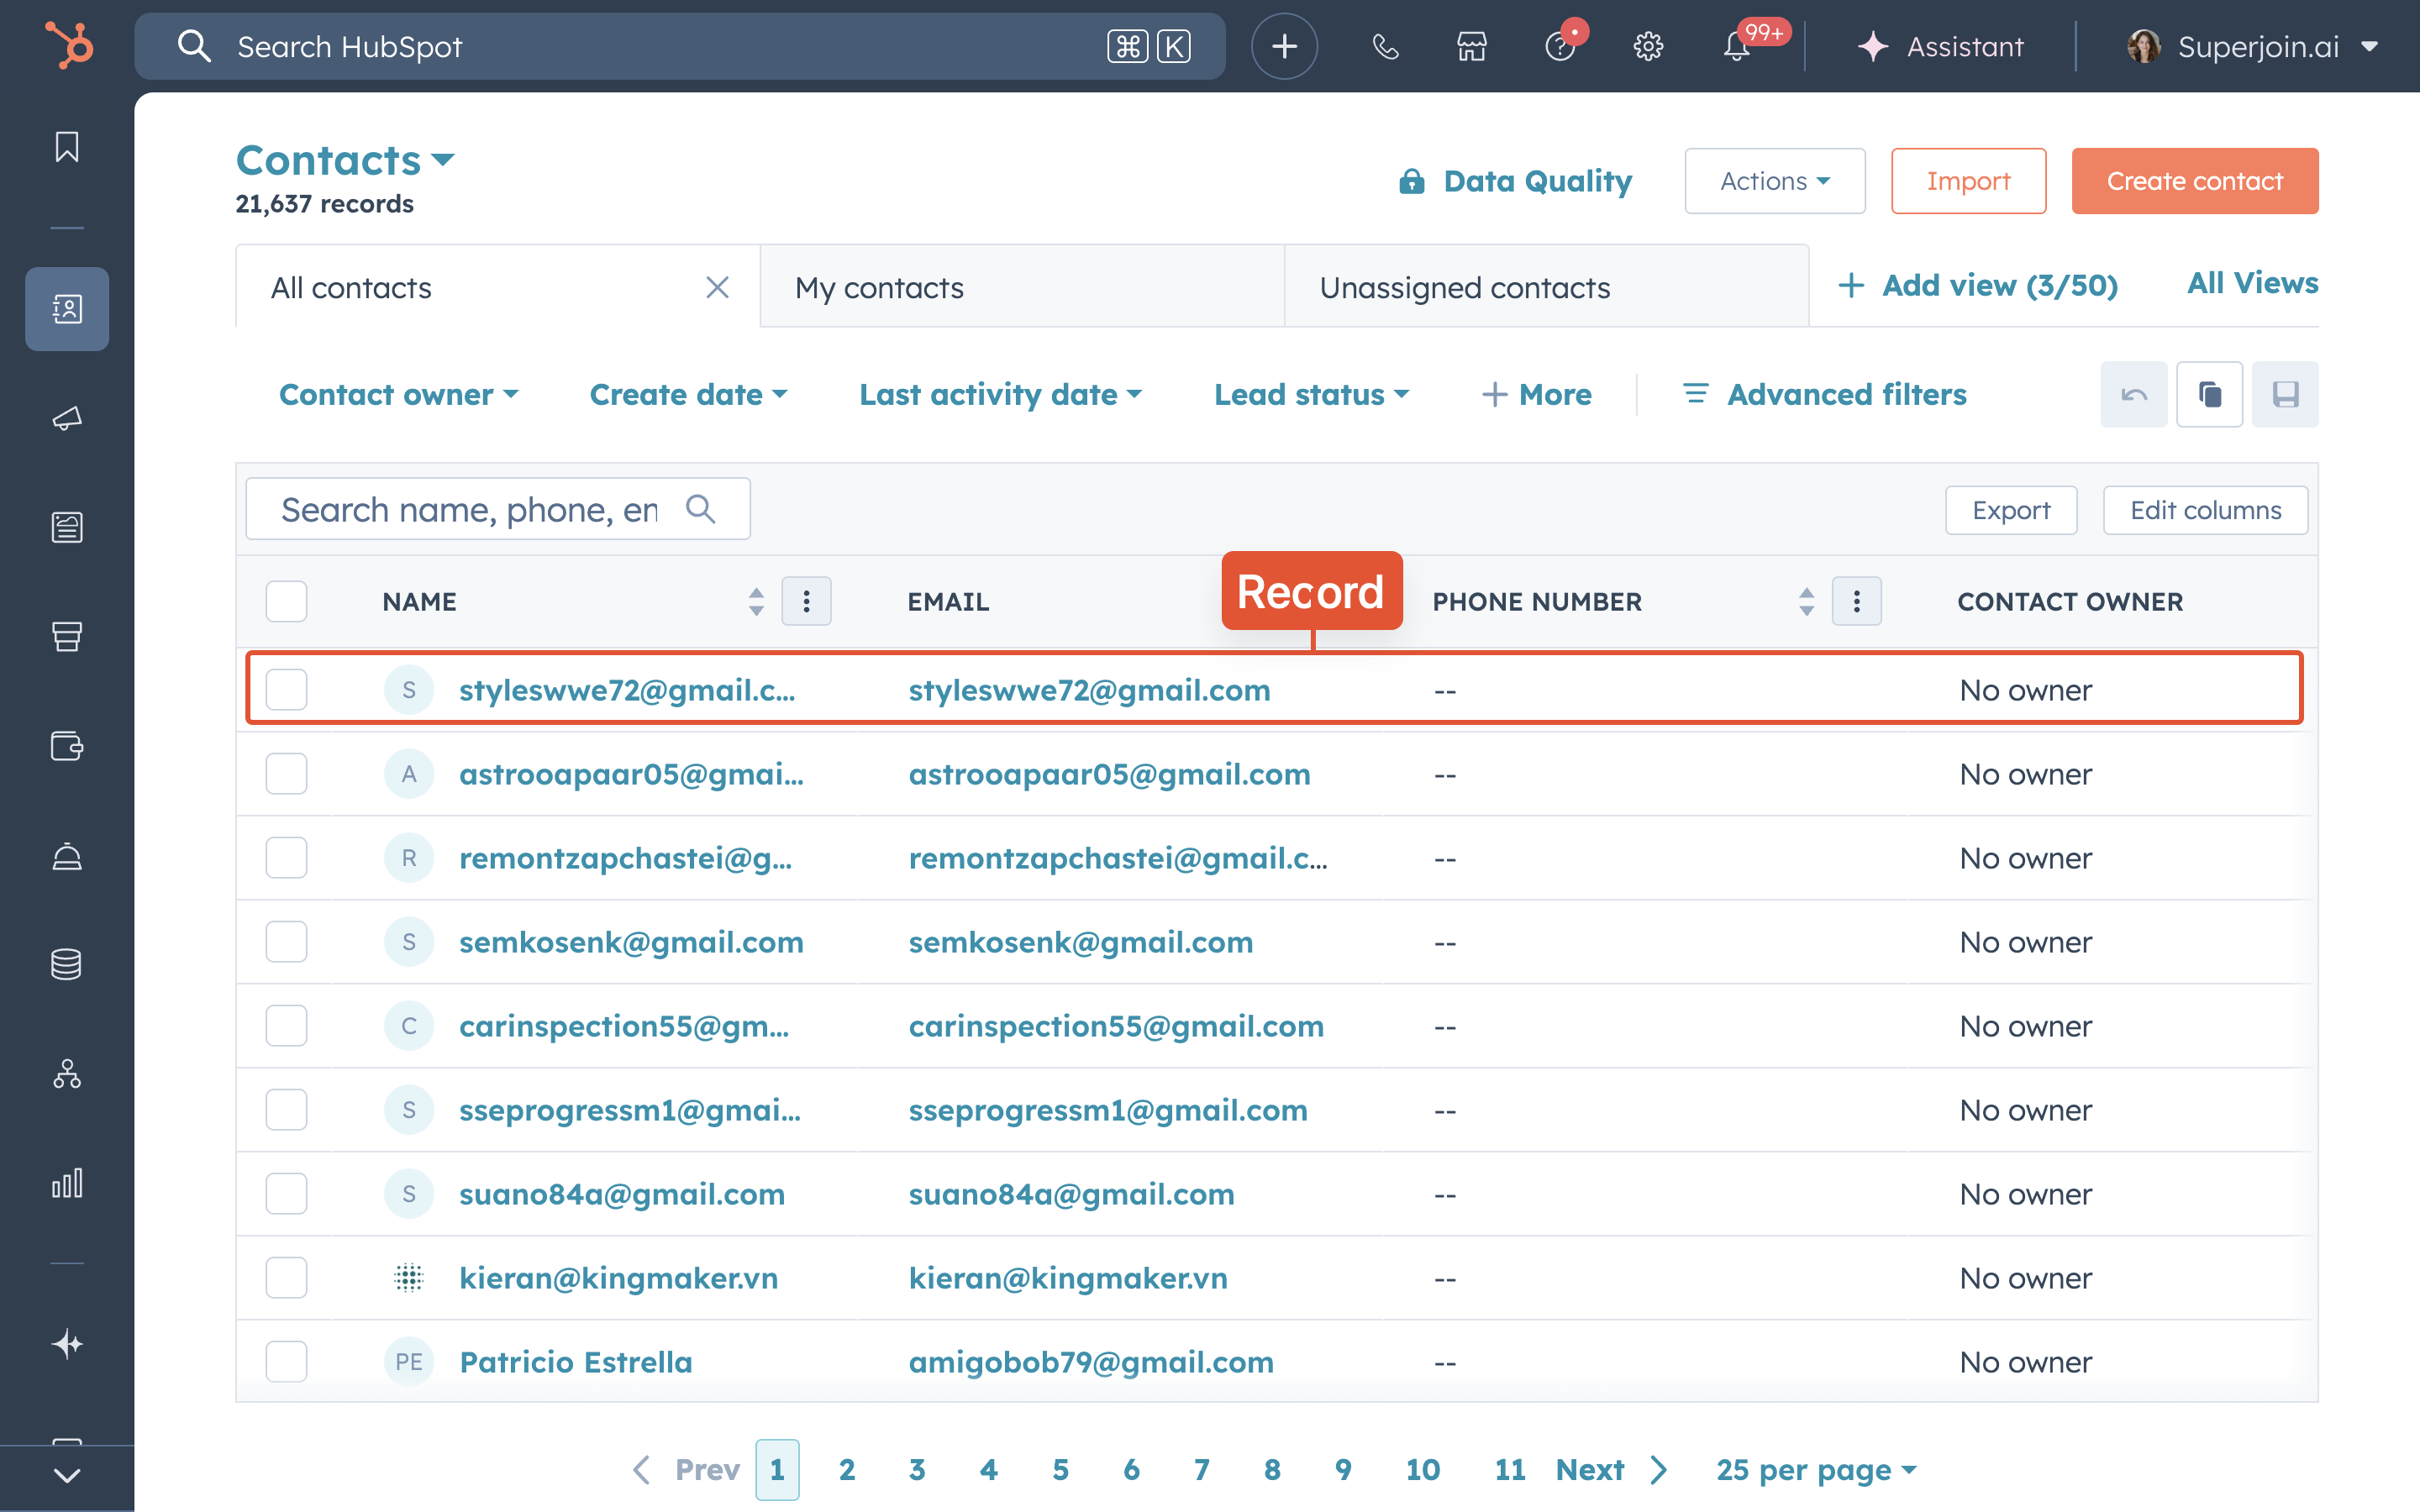Check the select-all contacts checkbox

pos(286,601)
